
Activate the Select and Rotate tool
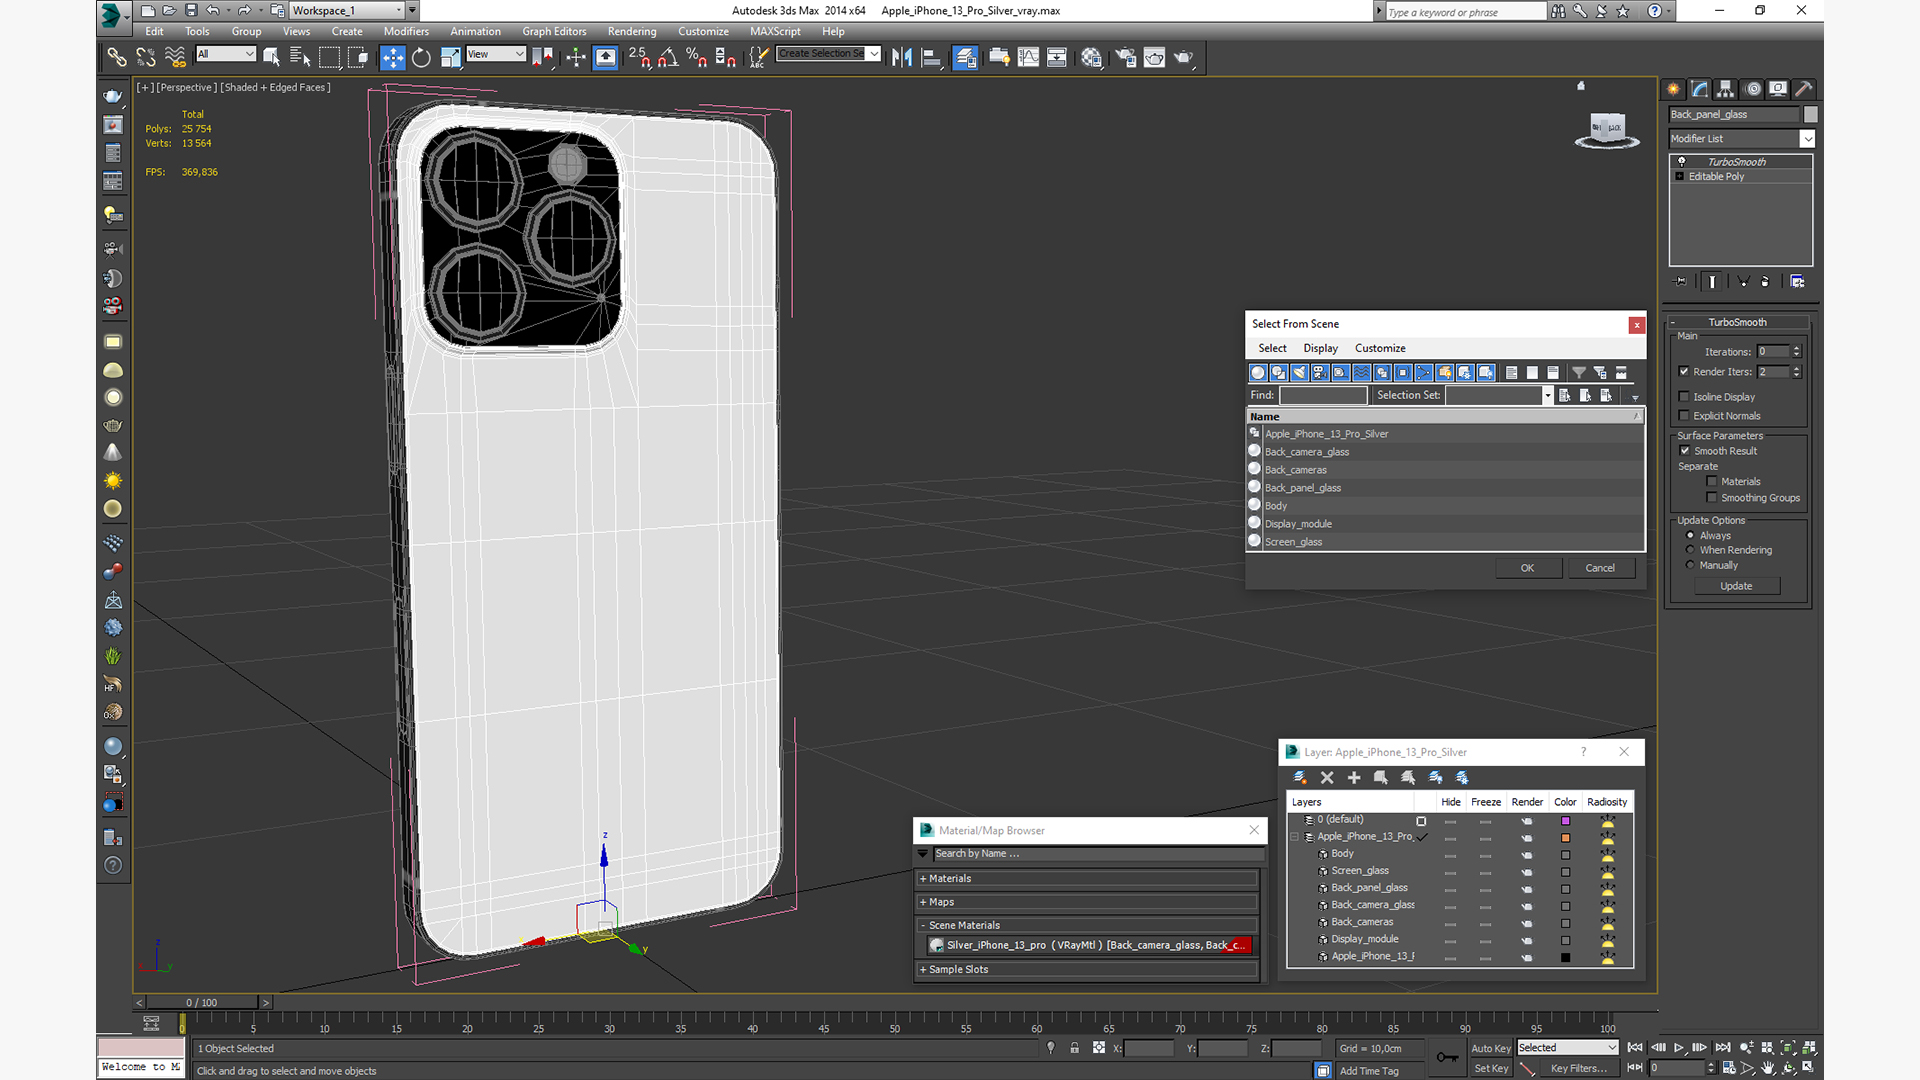pyautogui.click(x=421, y=57)
